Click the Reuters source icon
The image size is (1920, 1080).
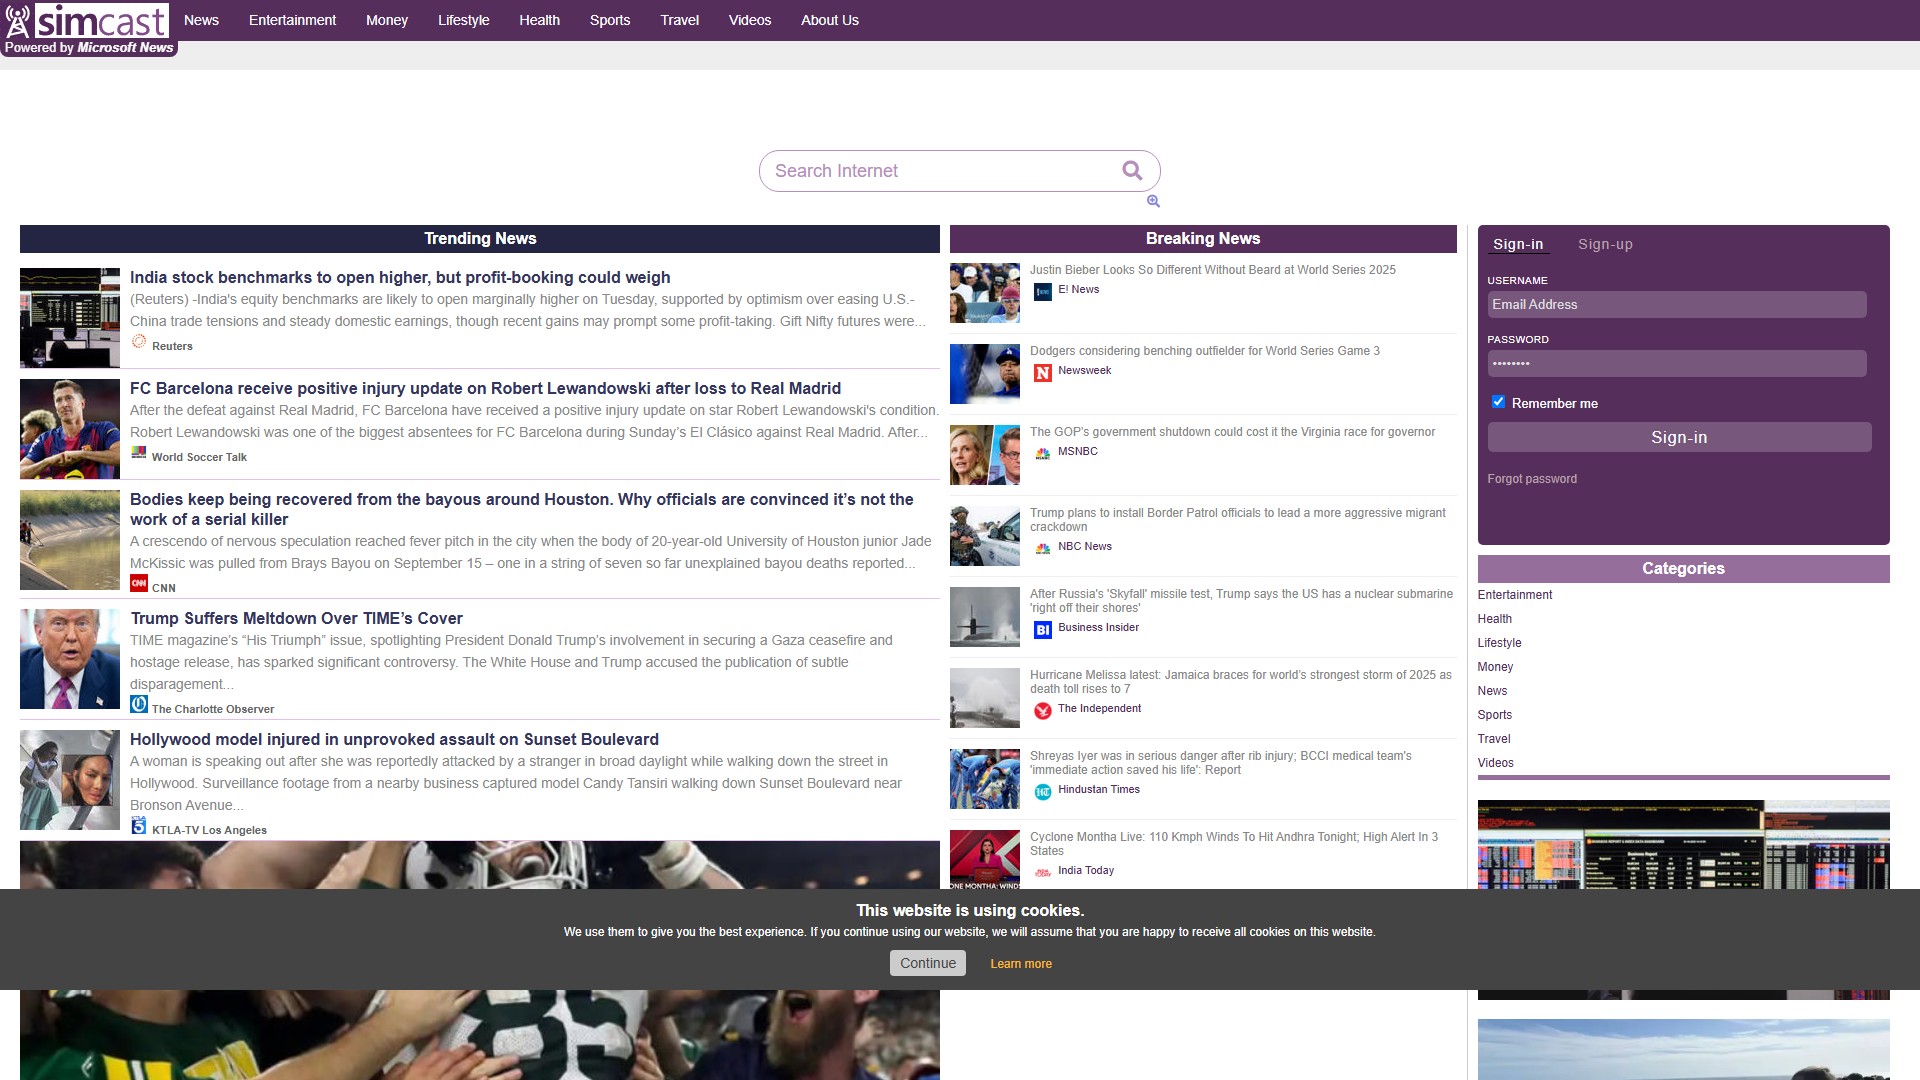click(139, 342)
